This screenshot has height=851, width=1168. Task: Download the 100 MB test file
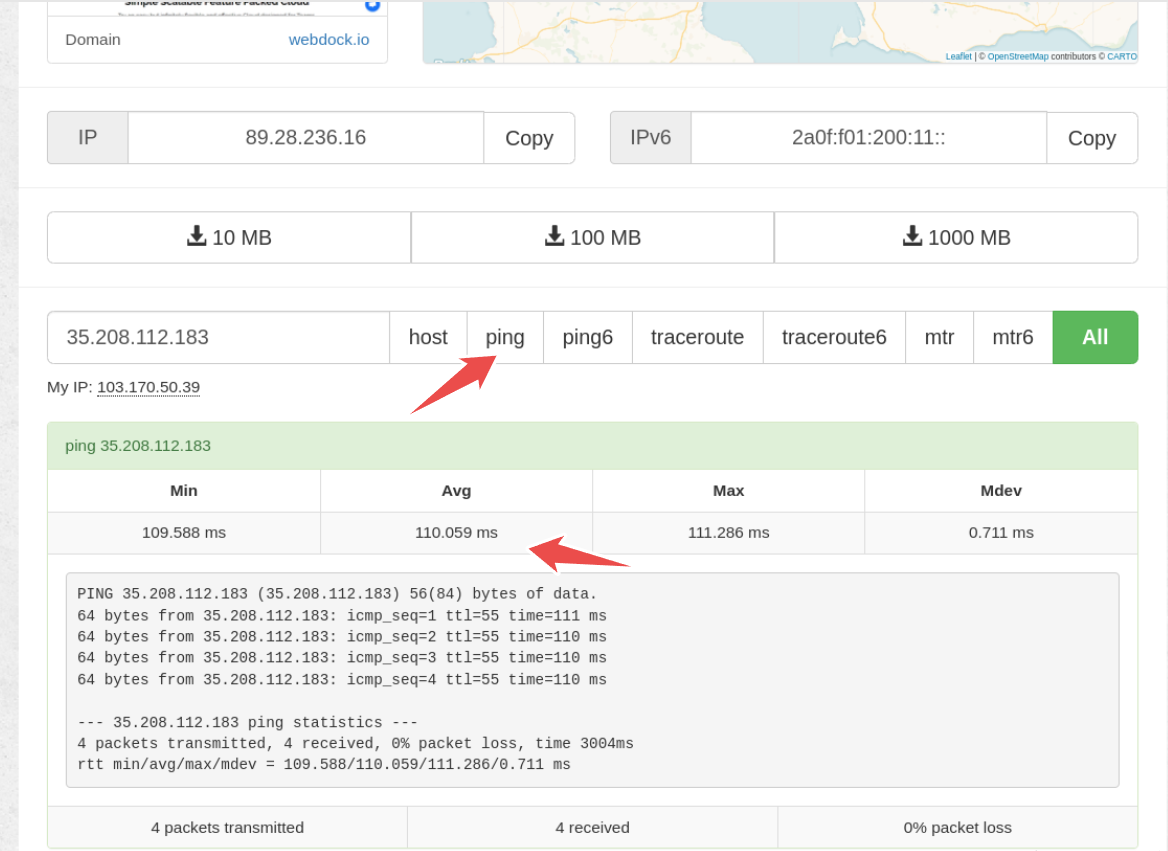[592, 237]
